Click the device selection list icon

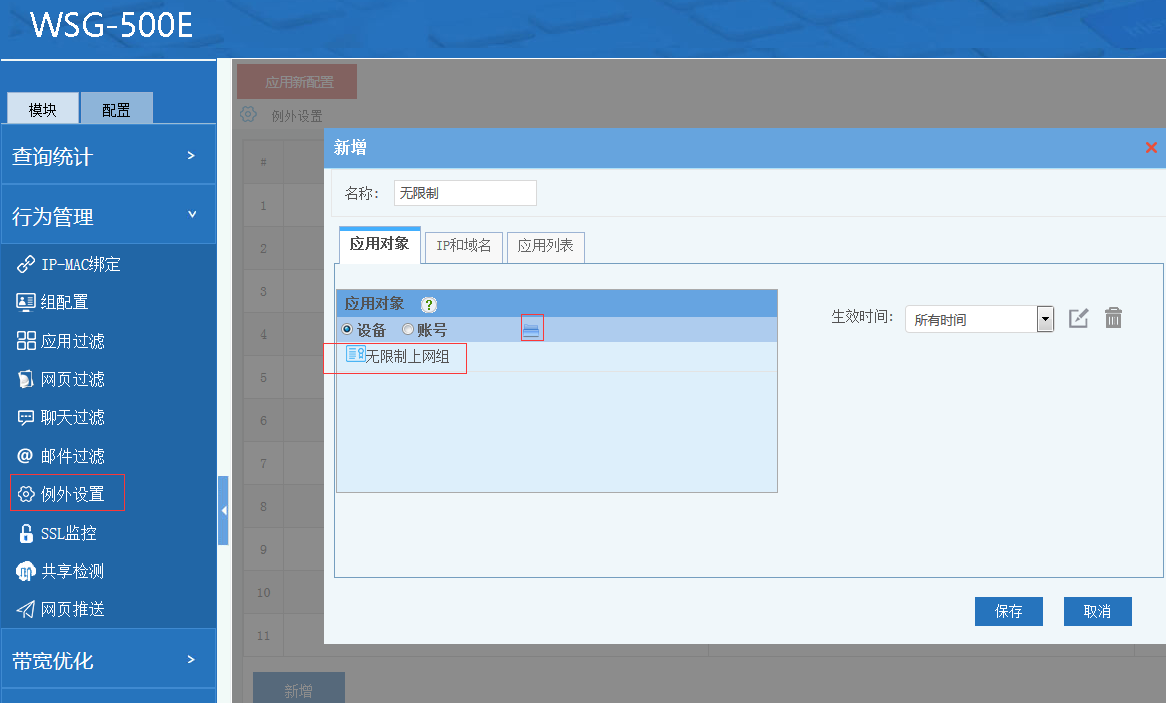(x=532, y=328)
